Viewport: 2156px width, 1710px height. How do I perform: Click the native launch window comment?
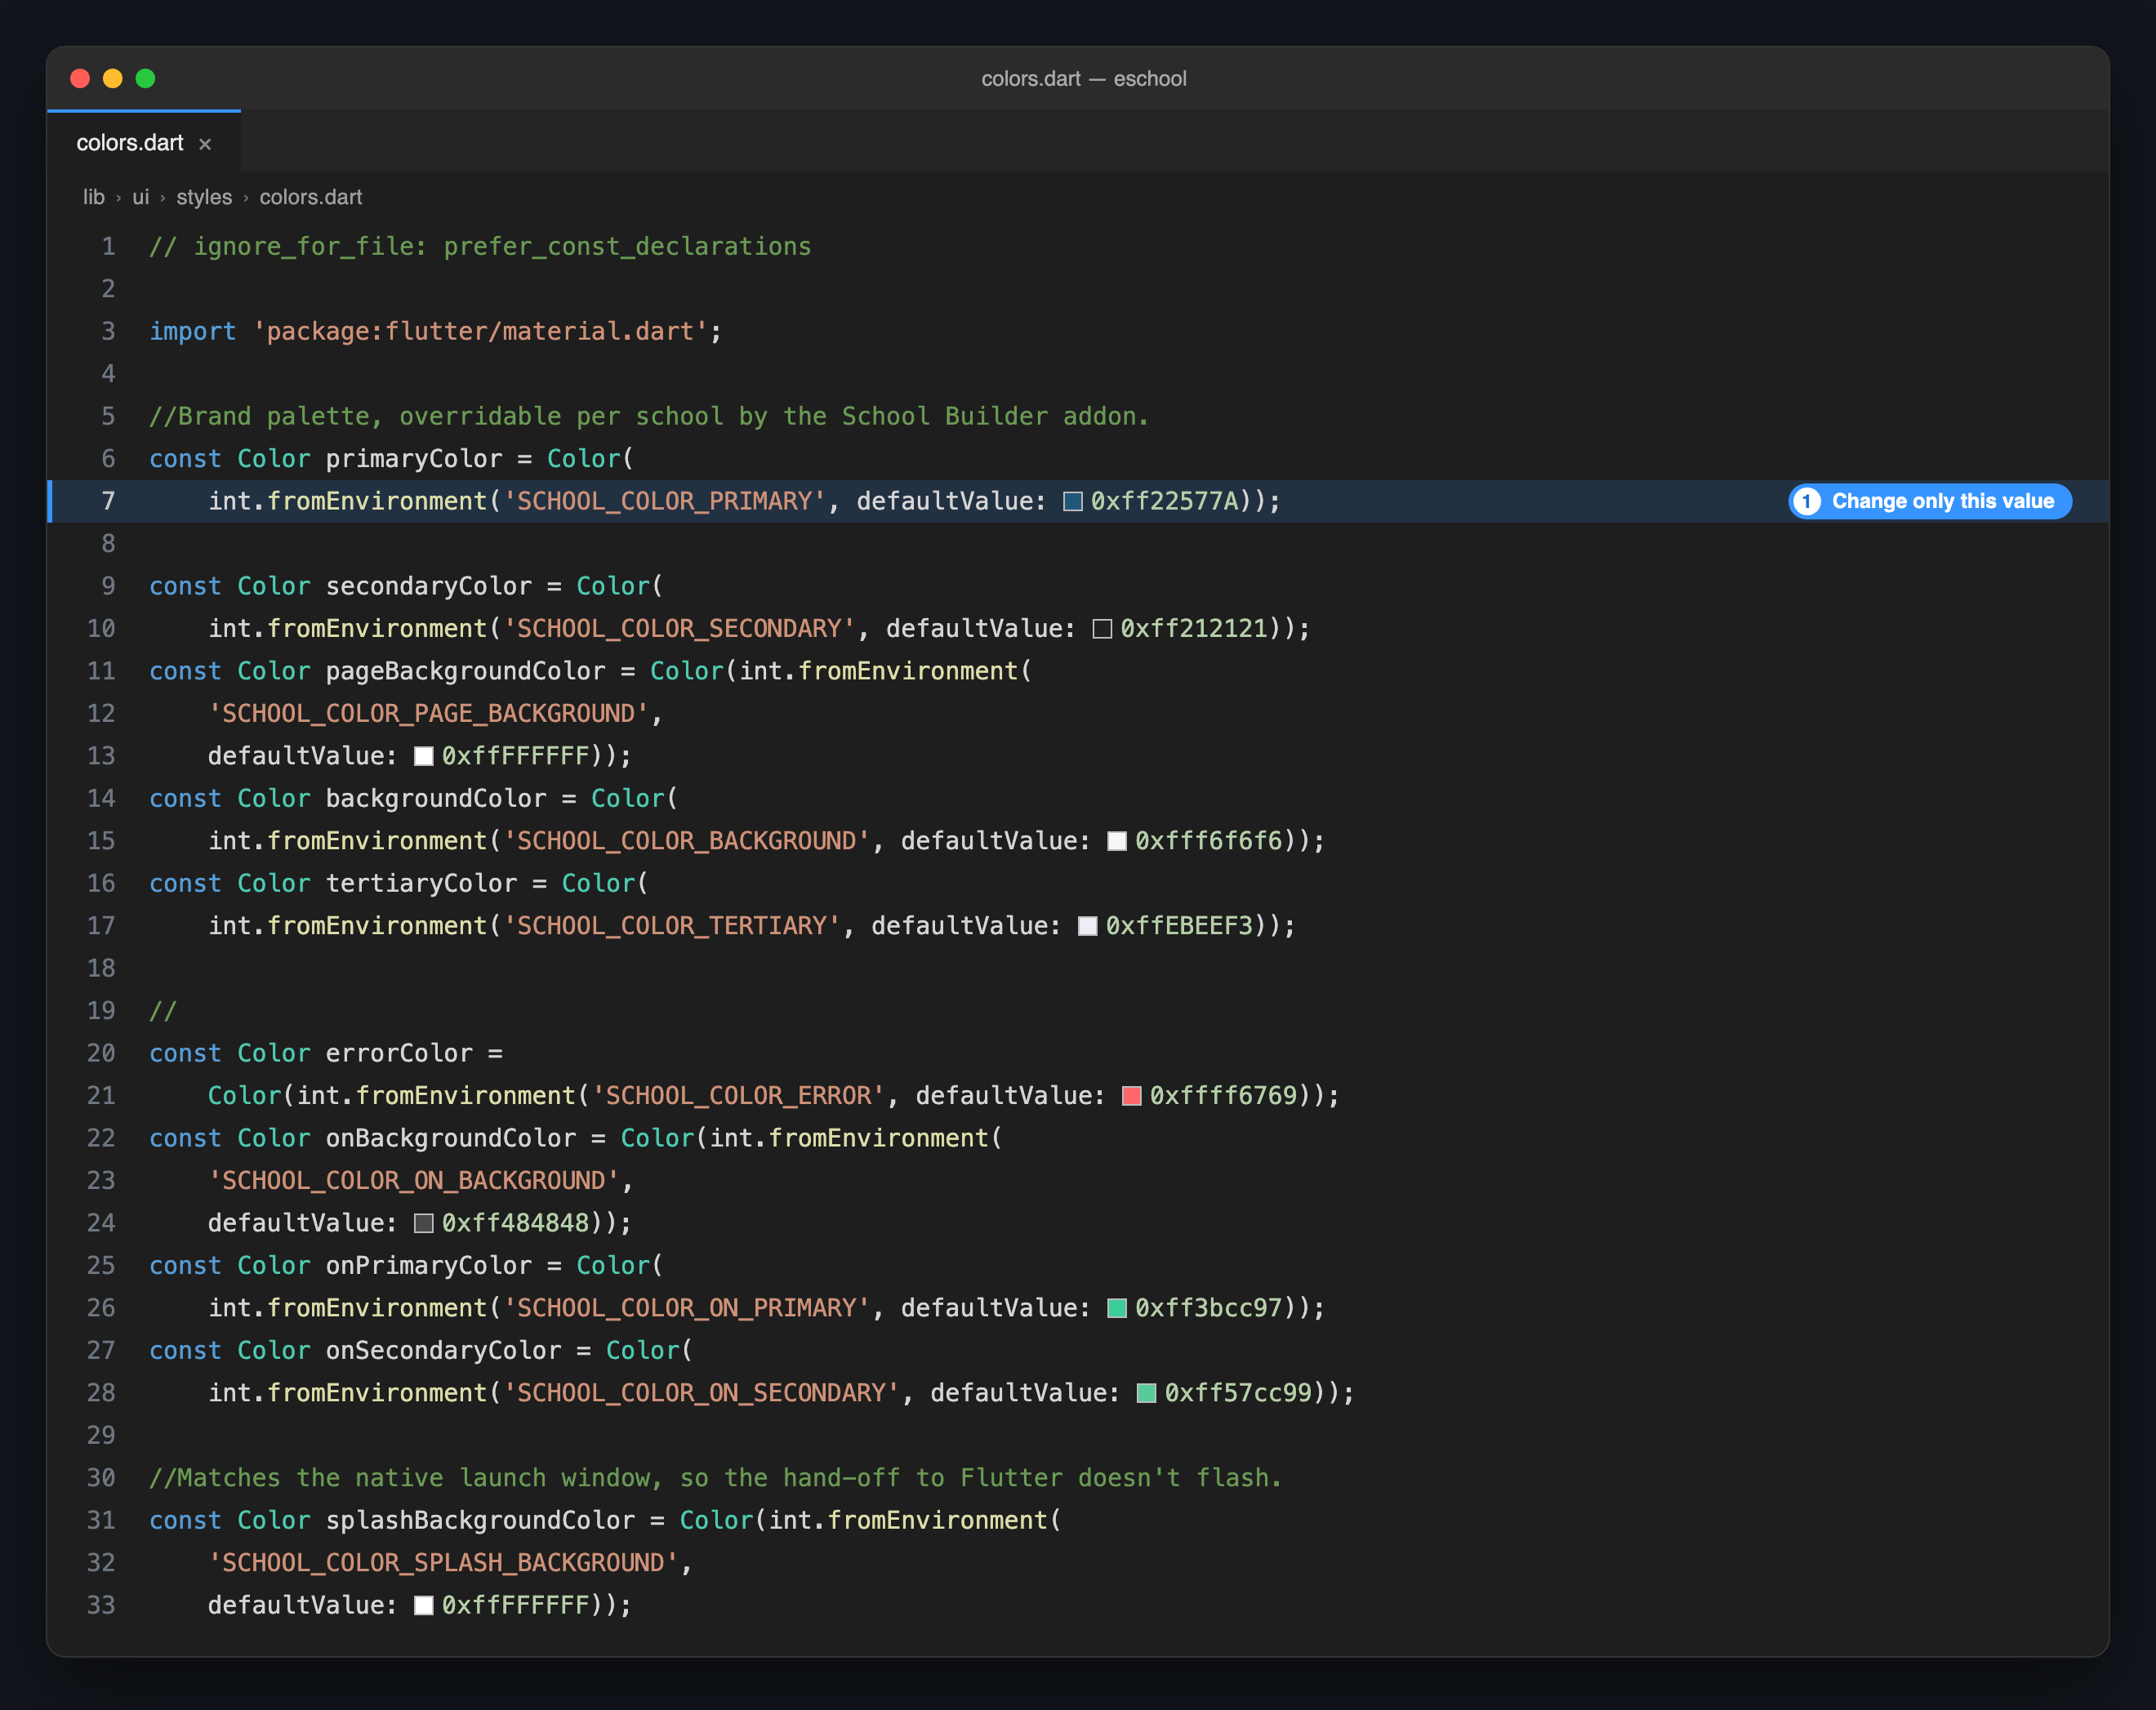[x=715, y=1478]
